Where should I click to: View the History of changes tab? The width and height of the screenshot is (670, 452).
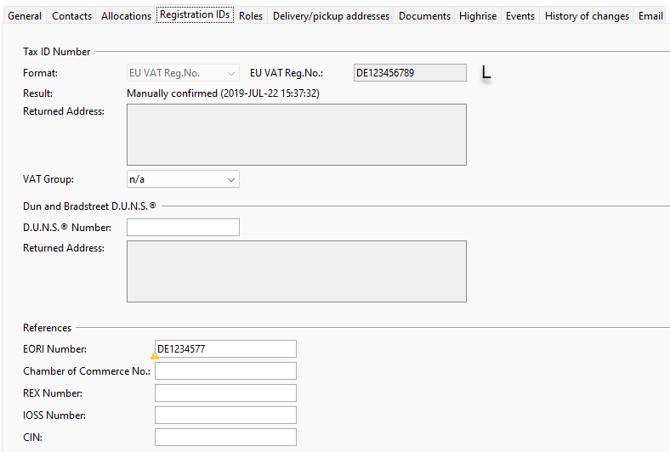(587, 16)
